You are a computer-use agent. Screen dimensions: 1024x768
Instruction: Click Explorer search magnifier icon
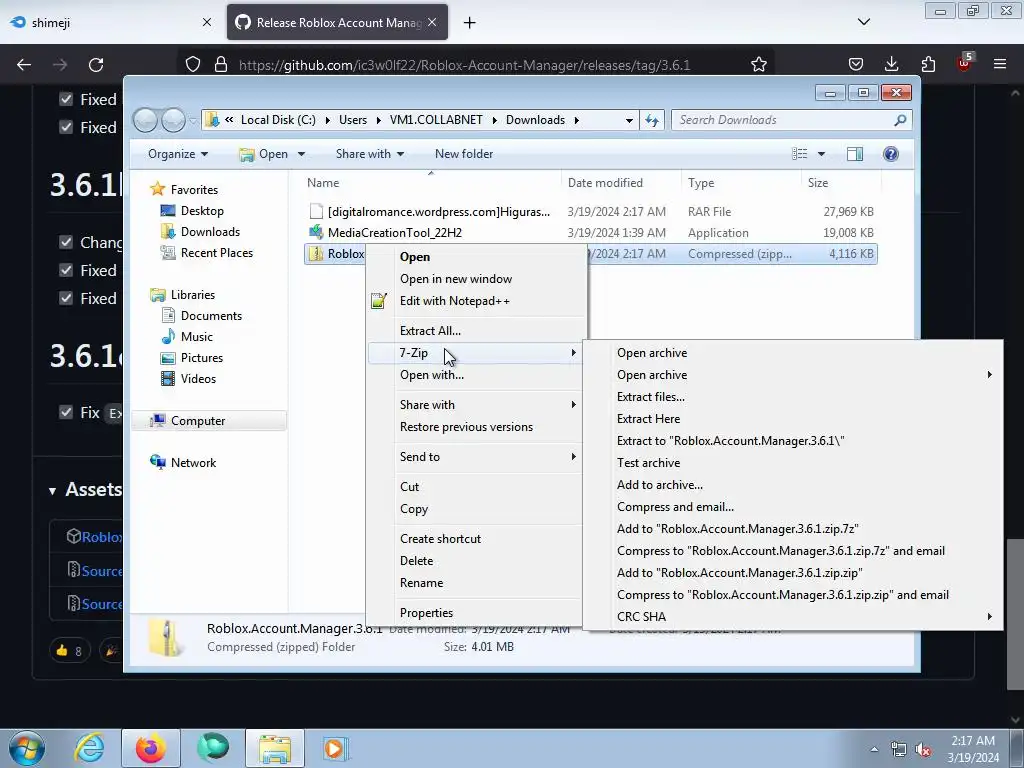coord(900,120)
